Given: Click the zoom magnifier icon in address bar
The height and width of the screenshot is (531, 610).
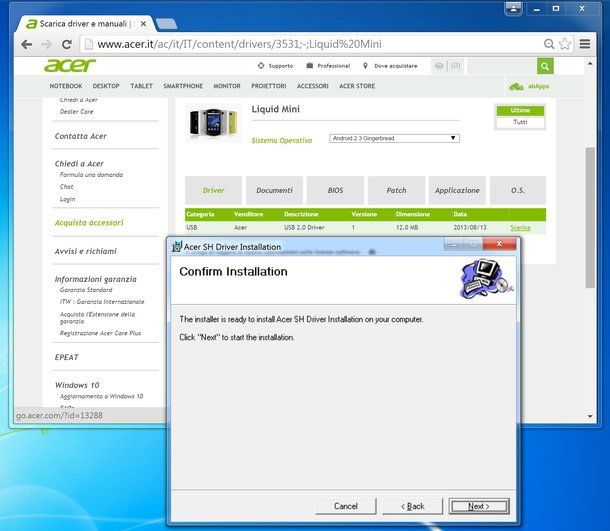Looking at the screenshot, I should pos(549,44).
